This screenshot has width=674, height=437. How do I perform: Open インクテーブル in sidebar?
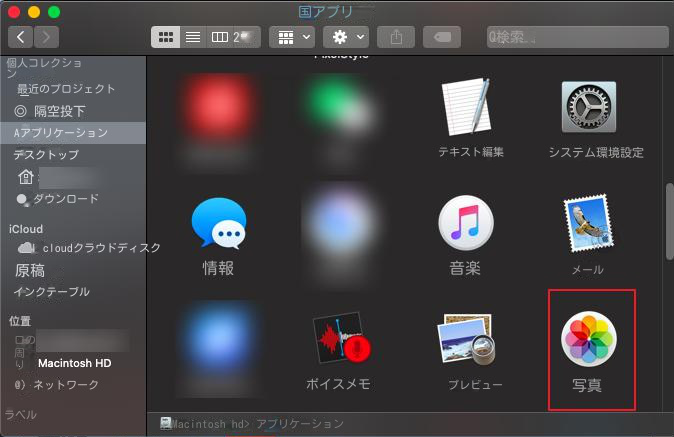tap(52, 292)
